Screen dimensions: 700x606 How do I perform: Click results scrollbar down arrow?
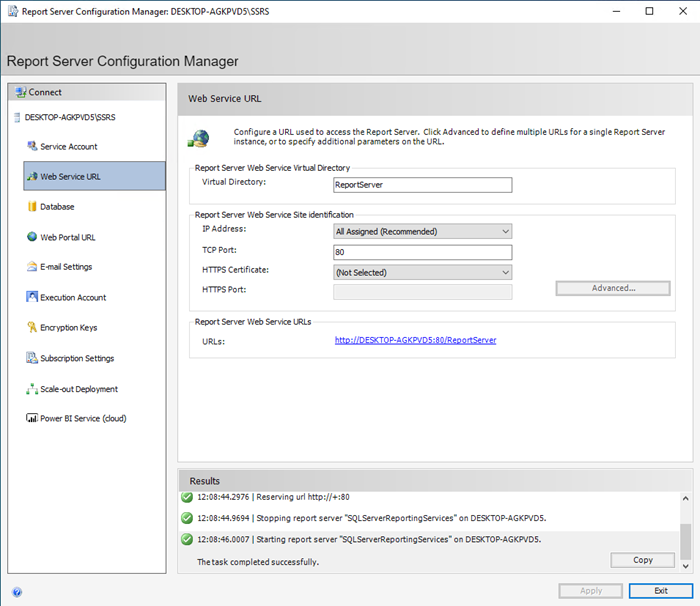[686, 566]
